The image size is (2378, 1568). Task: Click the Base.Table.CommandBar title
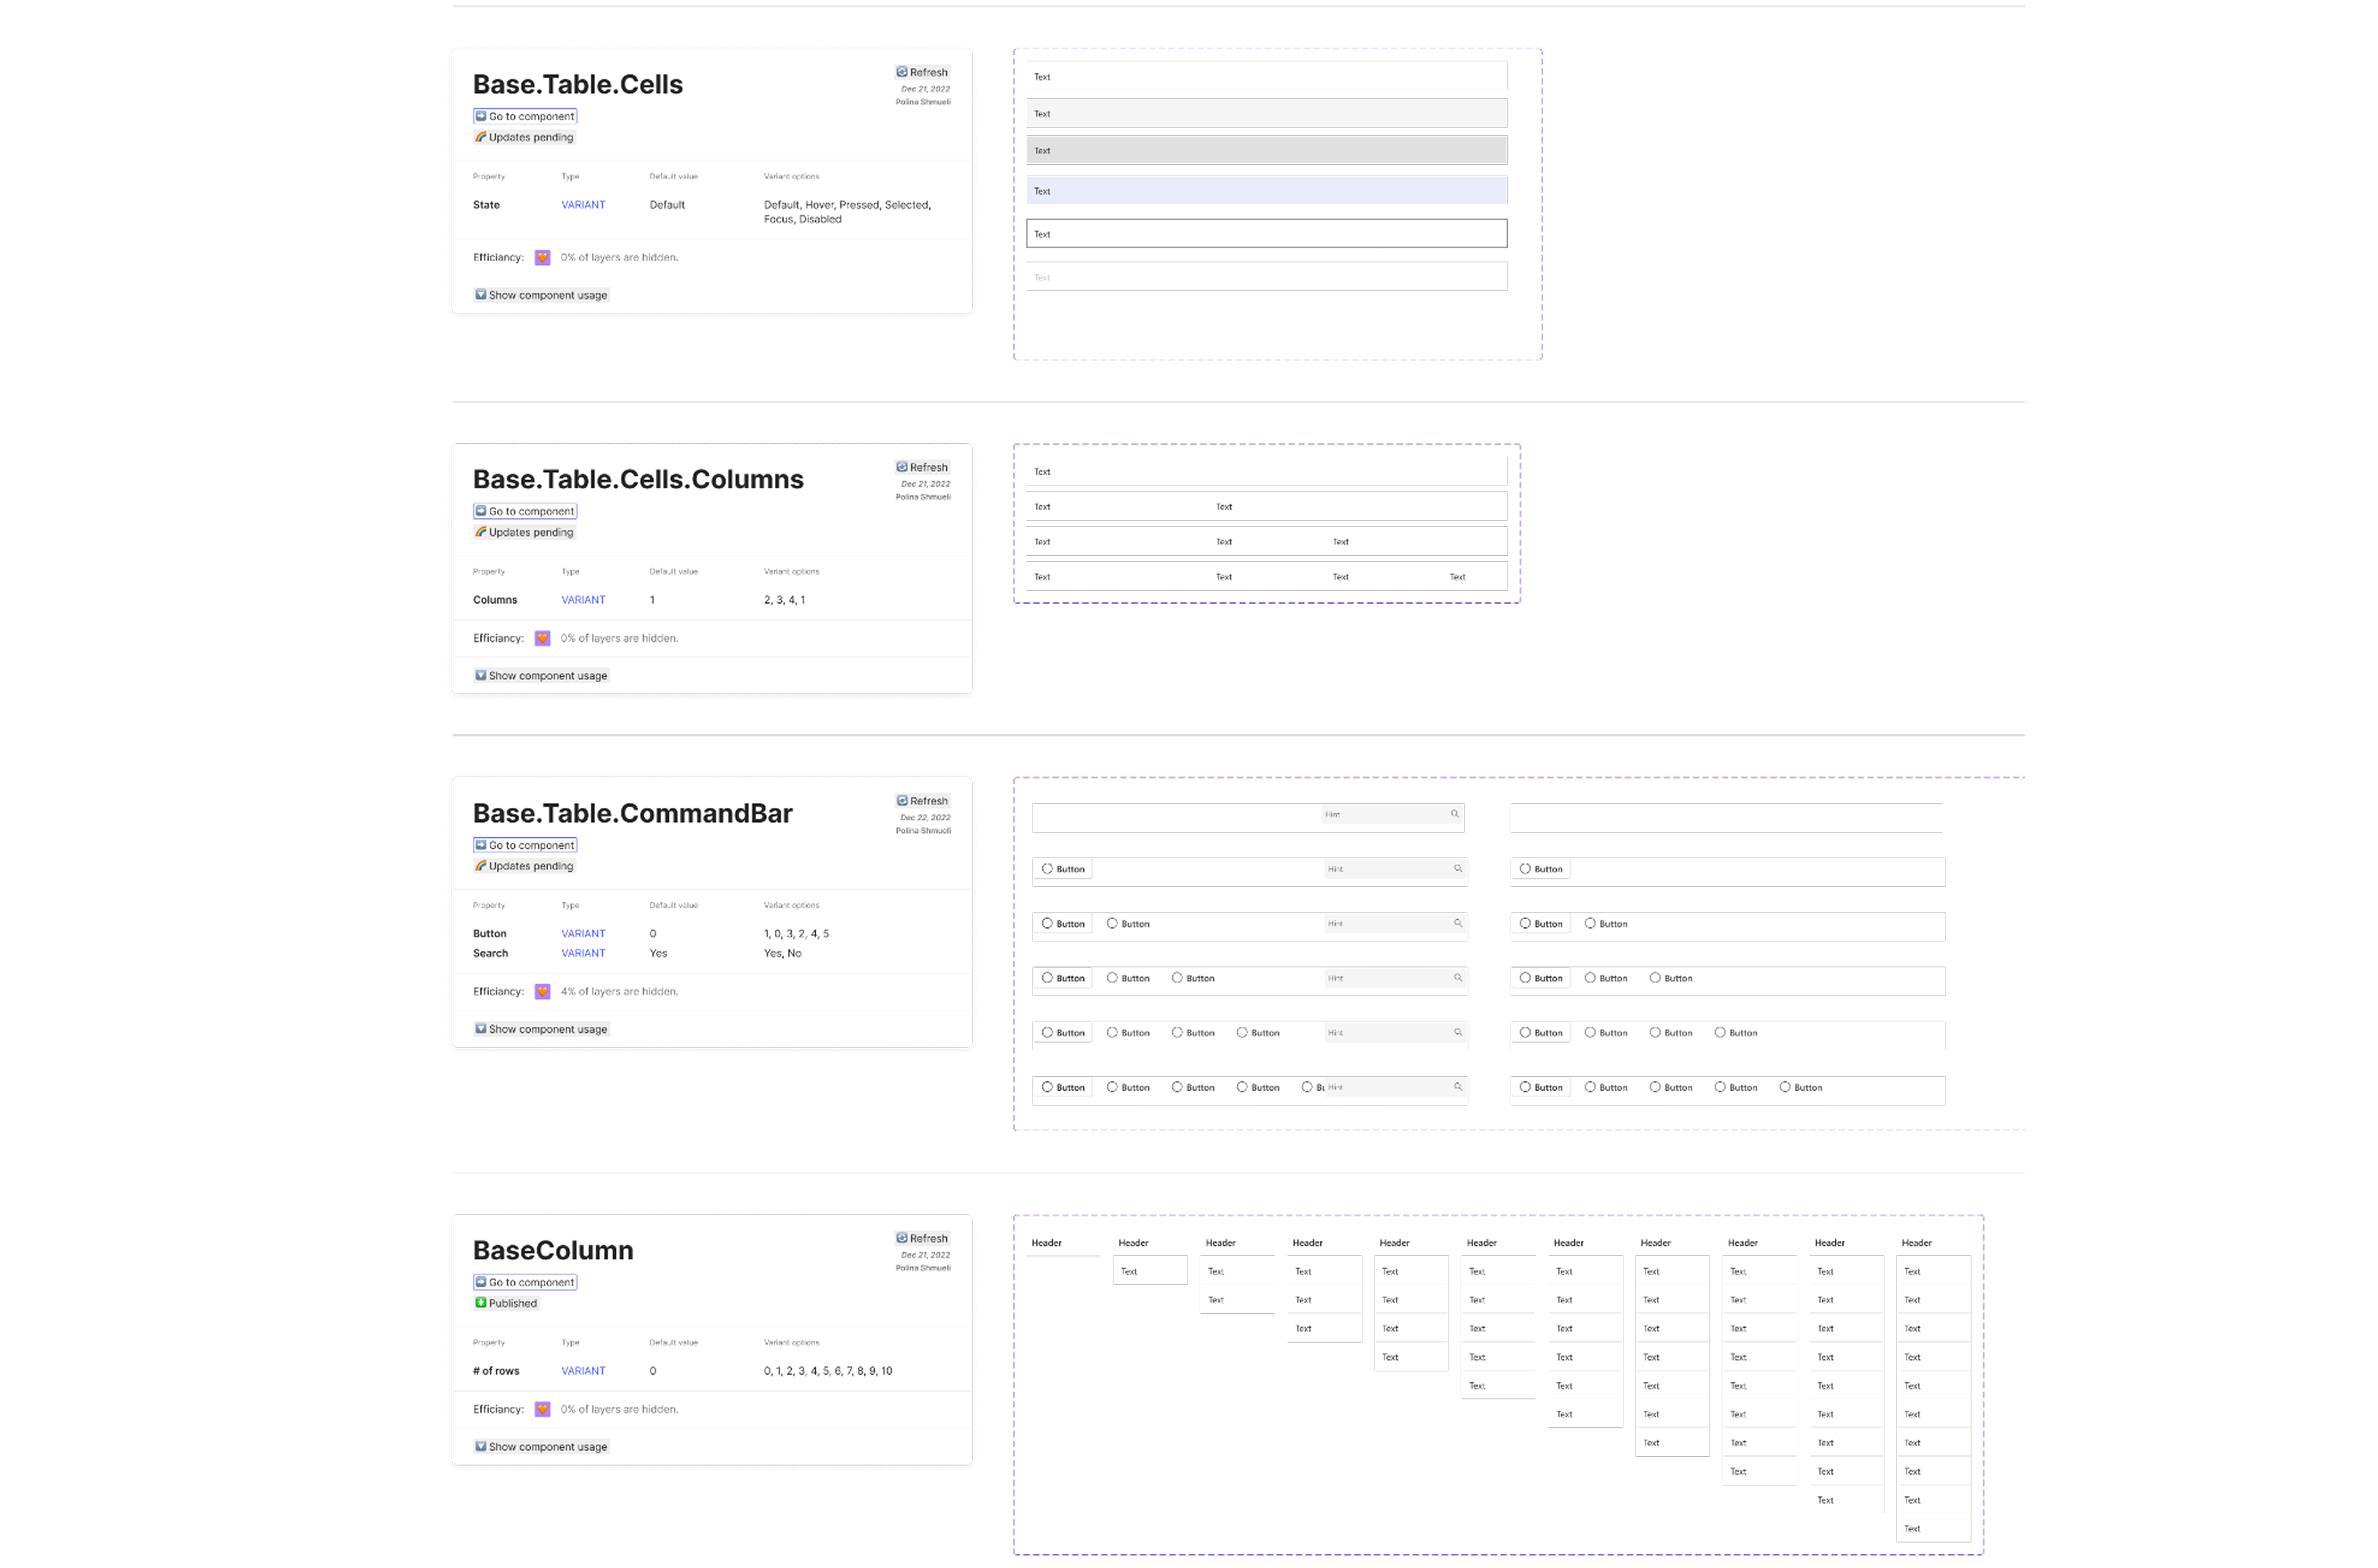(x=632, y=813)
